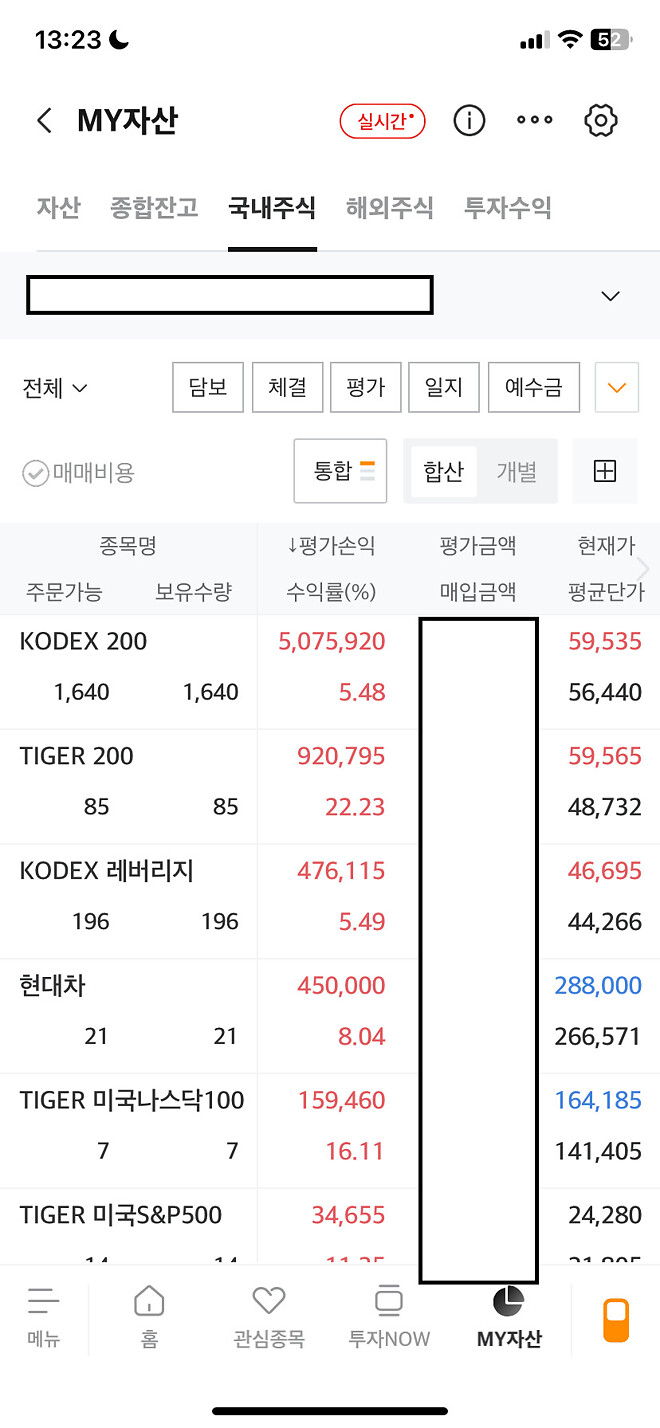Expand the orange chevron beside 예수금
The image size is (660, 1428).
tap(616, 387)
